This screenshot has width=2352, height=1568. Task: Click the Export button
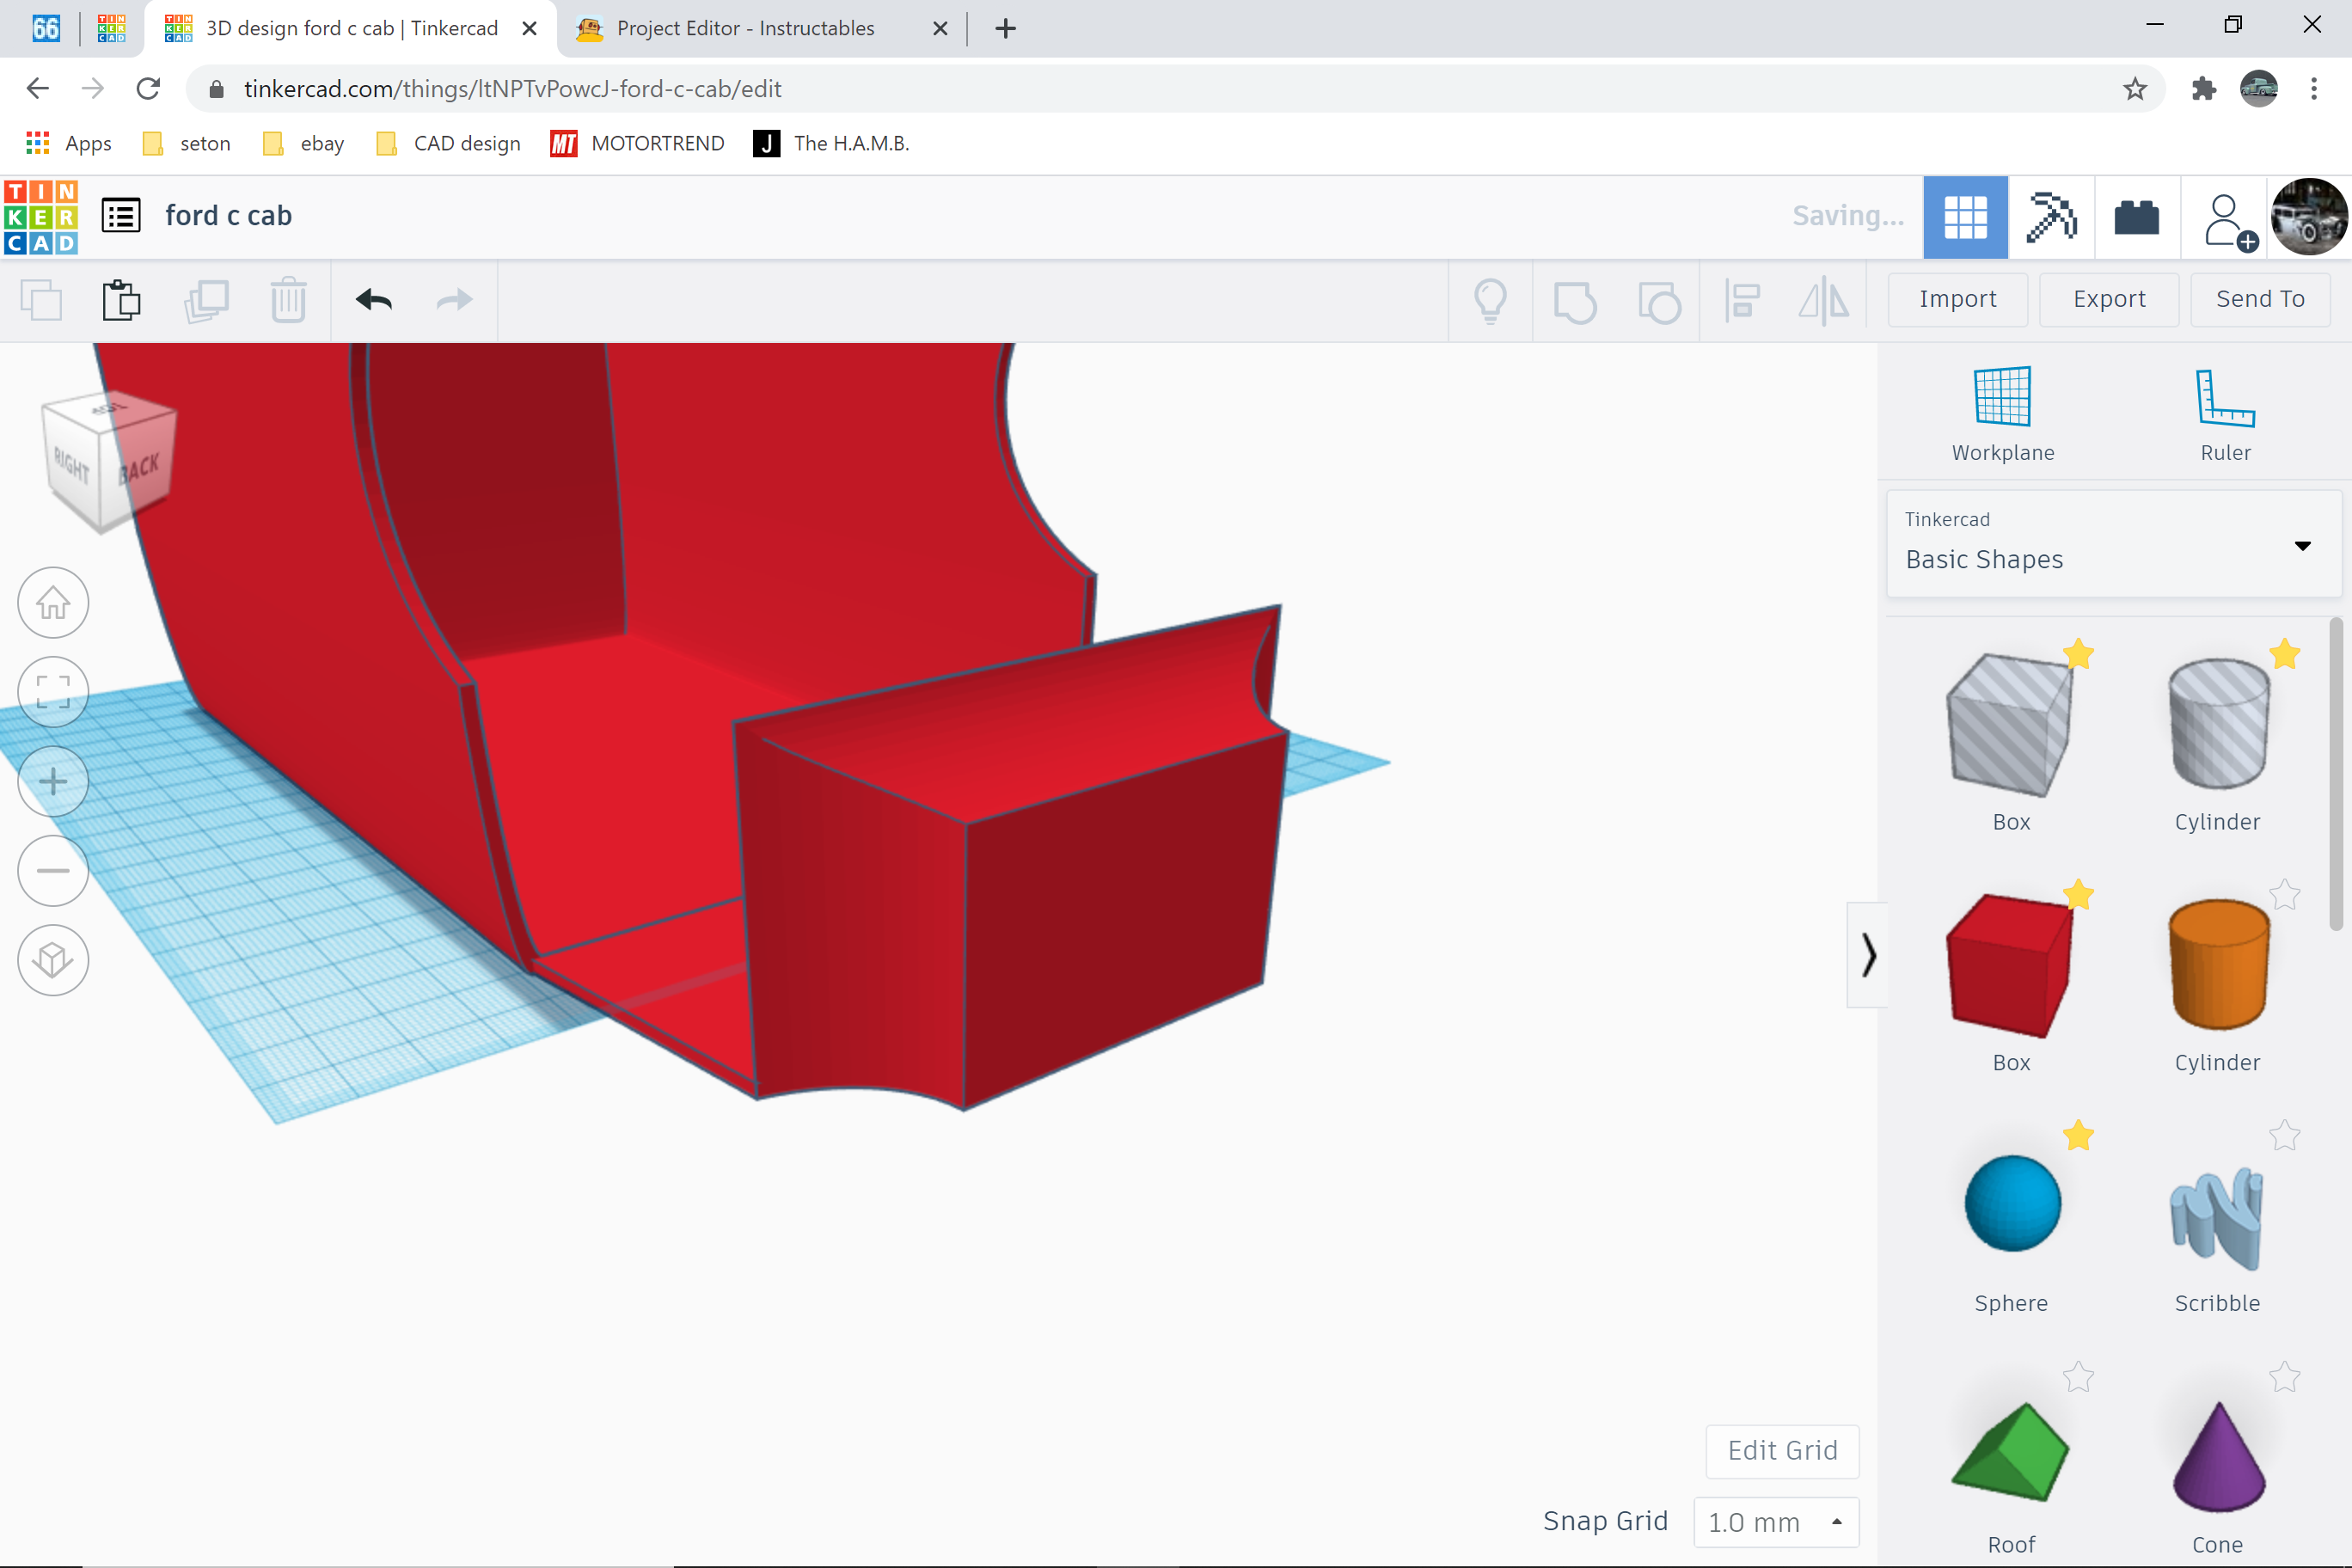click(x=2109, y=299)
